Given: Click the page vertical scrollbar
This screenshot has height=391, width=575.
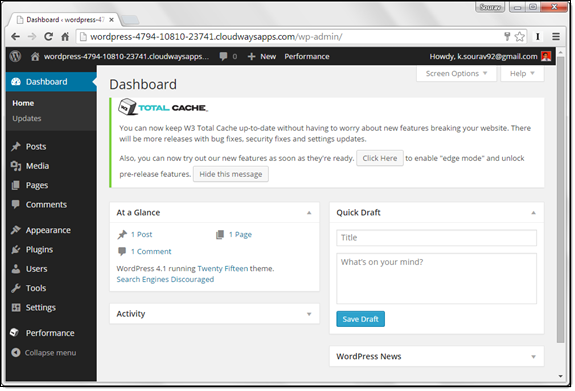Looking at the screenshot, I should tap(560, 200).
